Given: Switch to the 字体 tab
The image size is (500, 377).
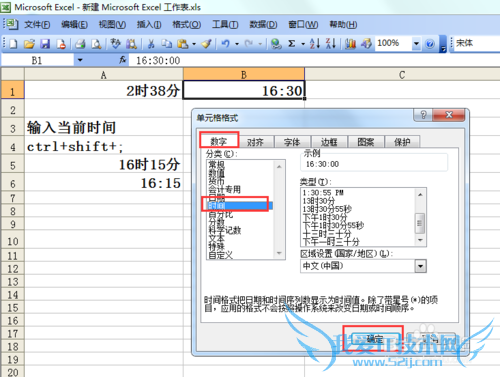Looking at the screenshot, I should [292, 142].
